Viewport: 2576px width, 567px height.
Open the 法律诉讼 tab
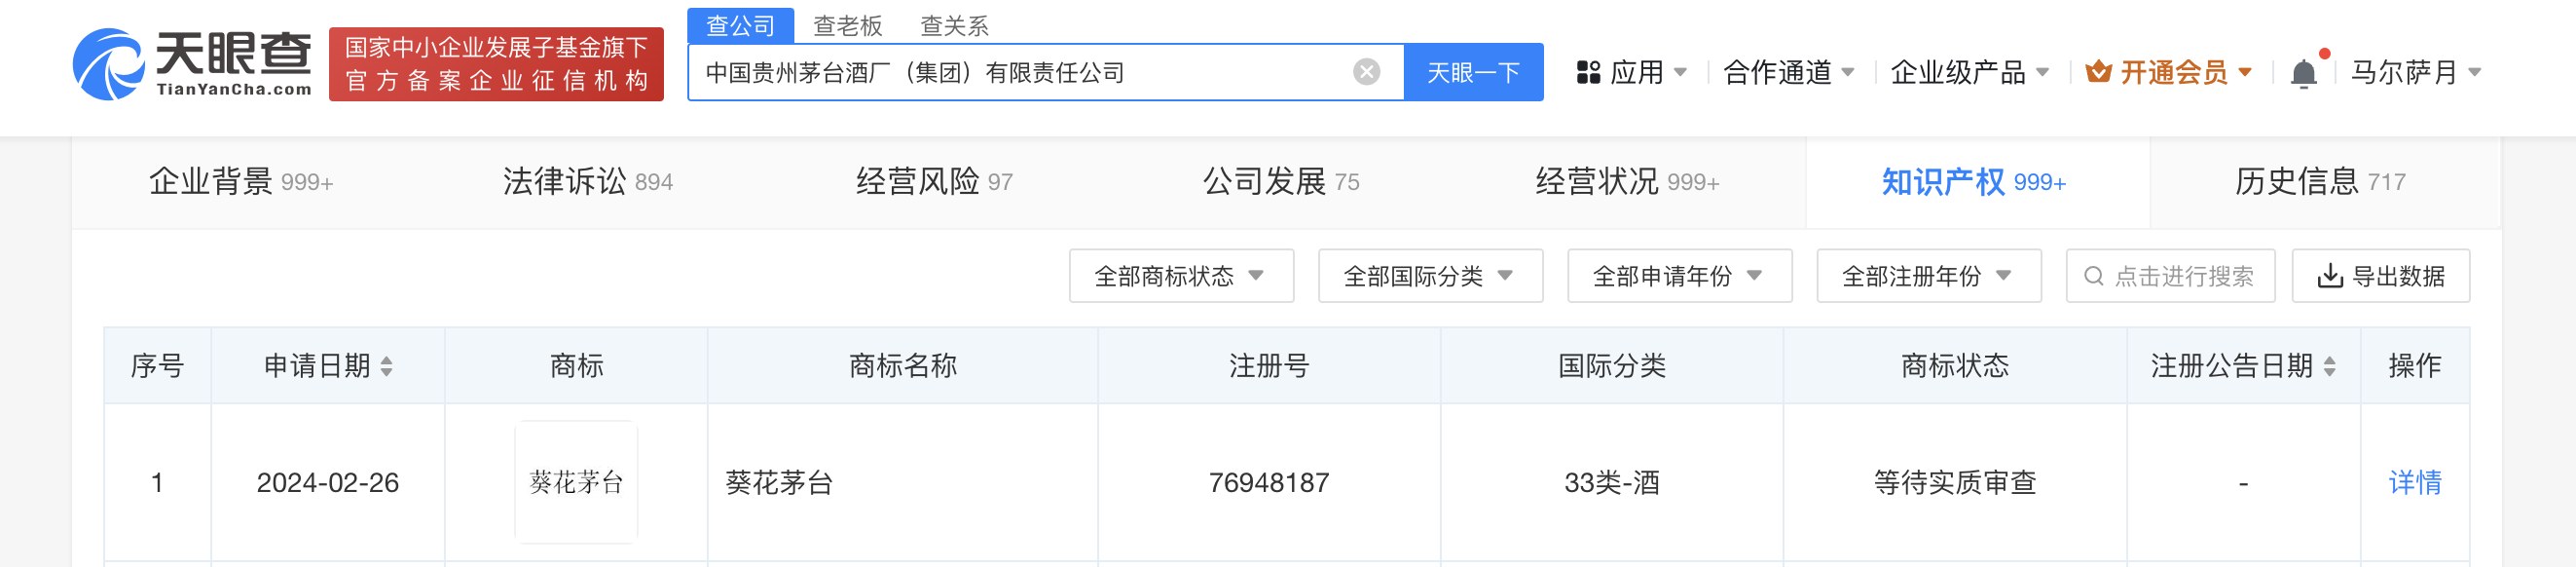587,182
